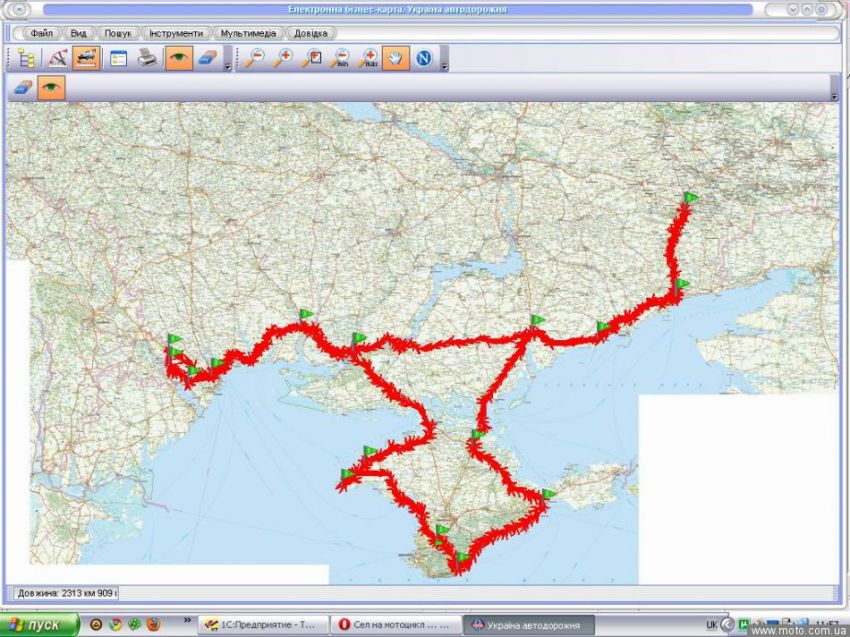The height and width of the screenshot is (637, 850).
Task: Toggle the eye button in the second toolbar row
Action: pyautogui.click(x=51, y=88)
